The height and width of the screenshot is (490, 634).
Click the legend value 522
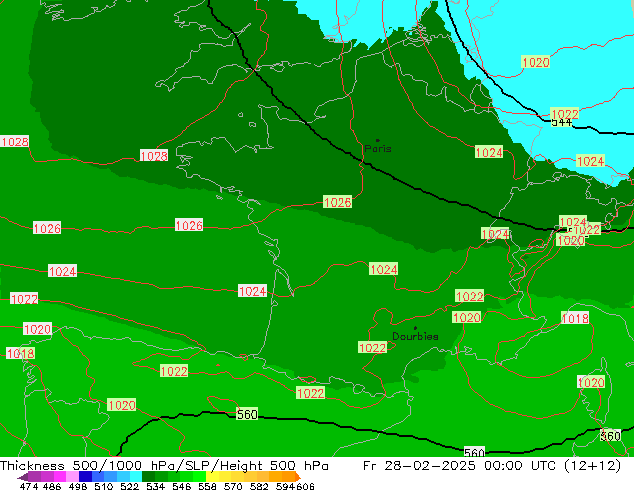point(129,486)
